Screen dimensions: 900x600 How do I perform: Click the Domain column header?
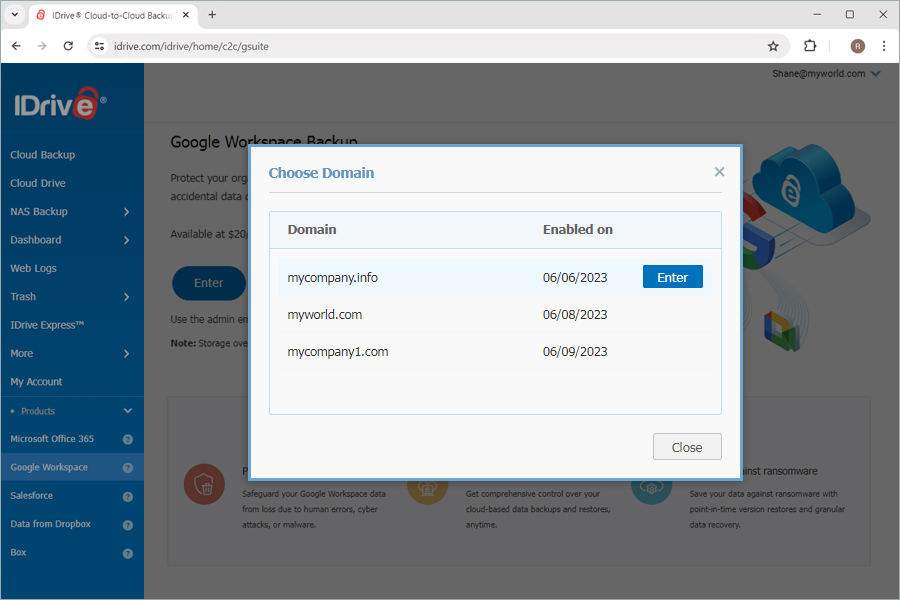[312, 230]
